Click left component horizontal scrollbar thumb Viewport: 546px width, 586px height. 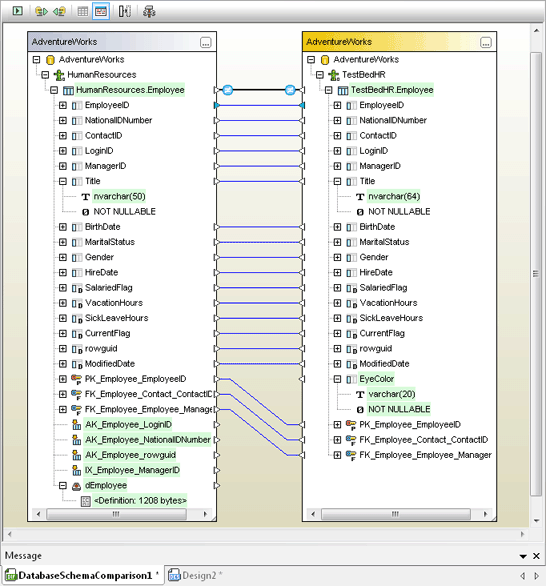pos(116,514)
